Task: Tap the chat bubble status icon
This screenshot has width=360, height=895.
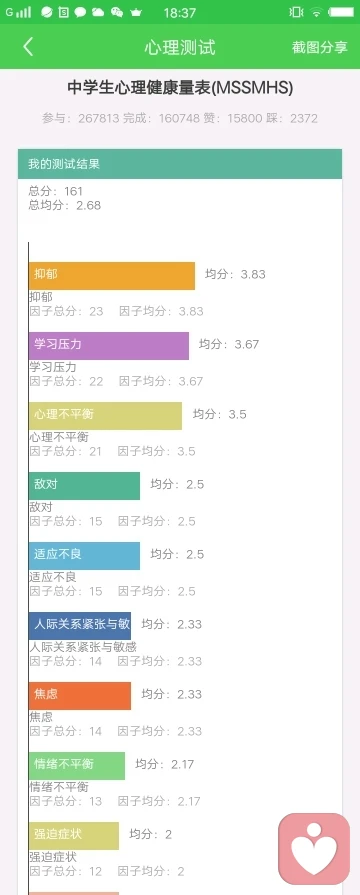Action: 80,12
